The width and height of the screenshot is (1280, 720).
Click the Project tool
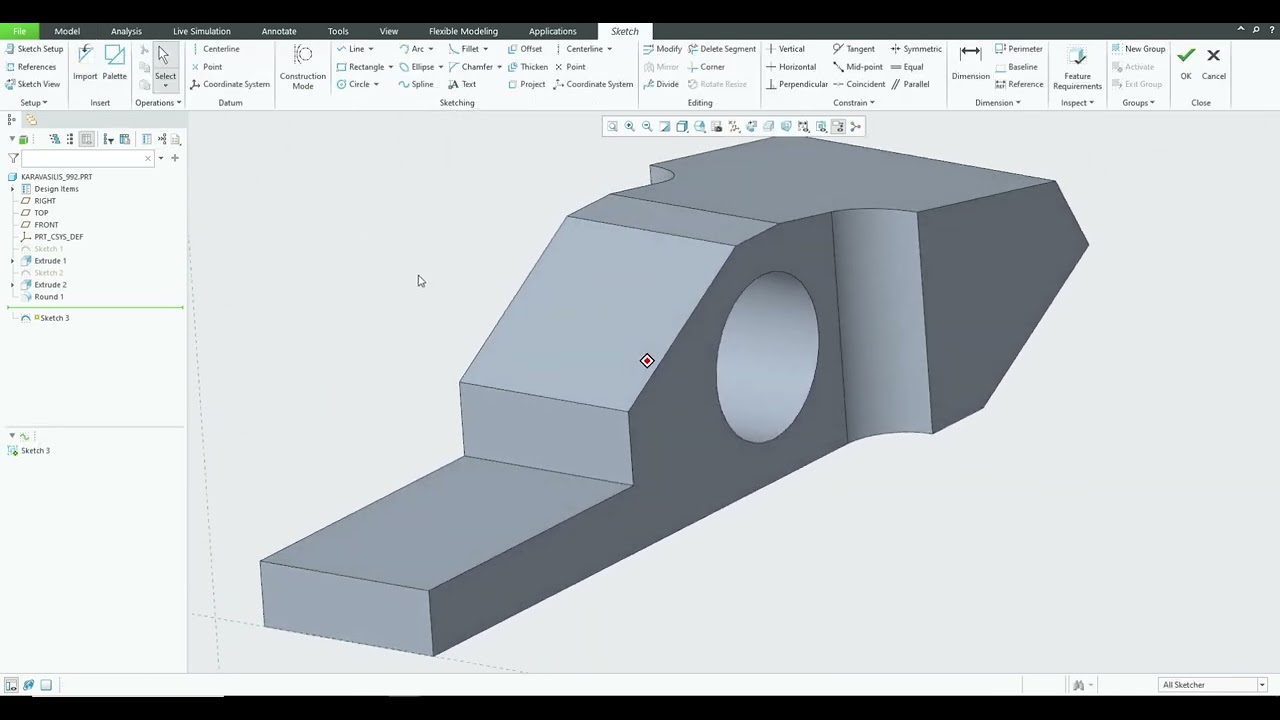526,84
